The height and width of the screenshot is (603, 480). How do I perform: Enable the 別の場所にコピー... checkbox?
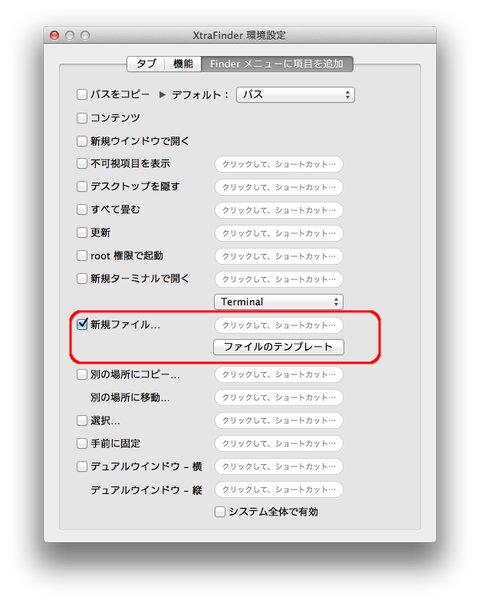[x=82, y=375]
